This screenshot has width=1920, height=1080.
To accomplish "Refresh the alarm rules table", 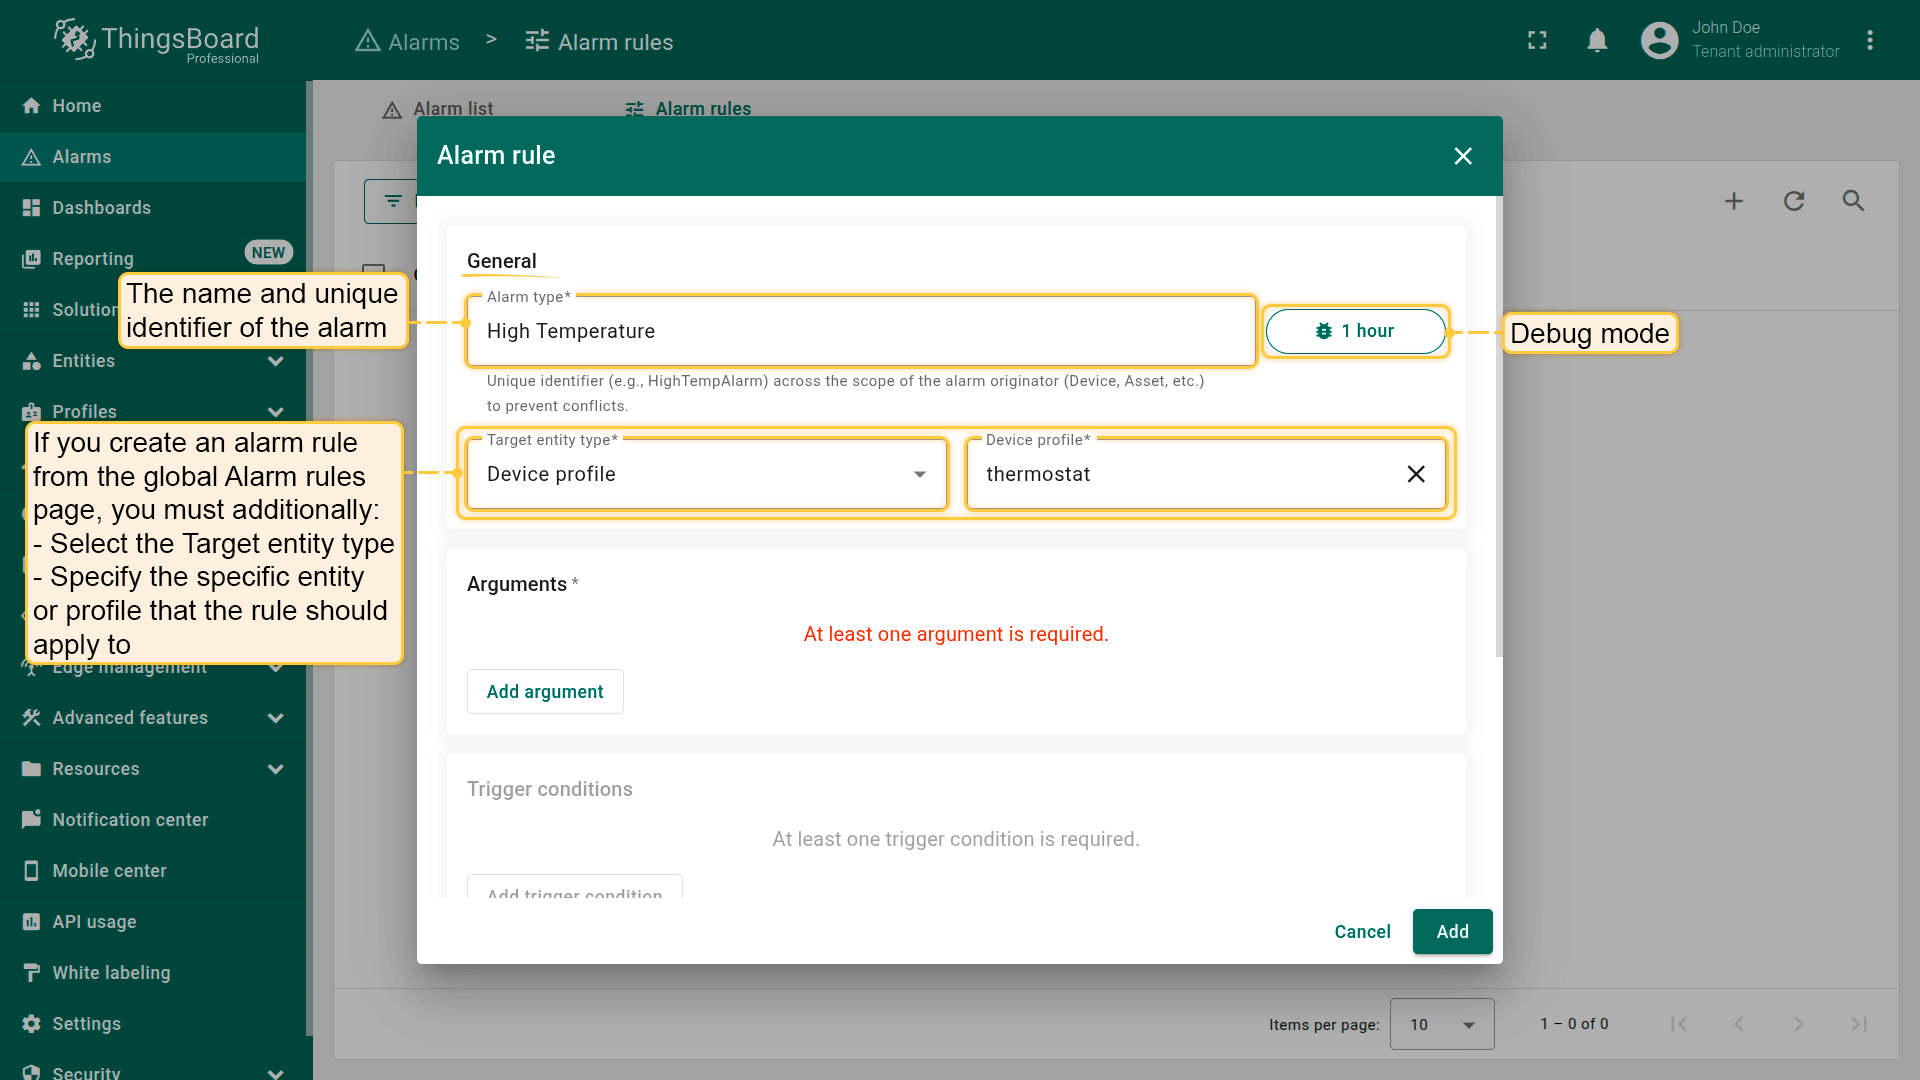I will tap(1794, 201).
